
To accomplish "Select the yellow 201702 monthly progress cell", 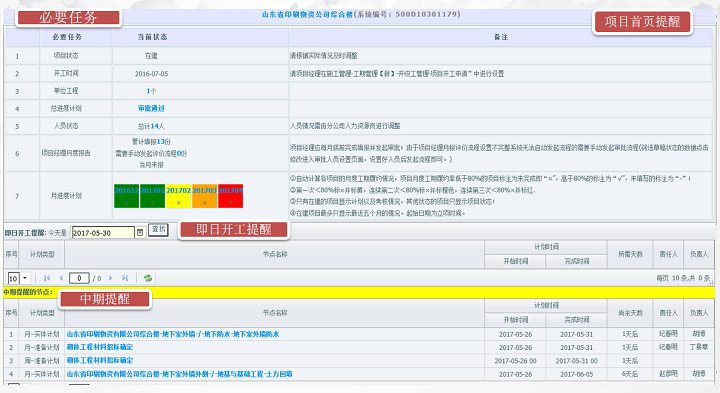I will [179, 196].
